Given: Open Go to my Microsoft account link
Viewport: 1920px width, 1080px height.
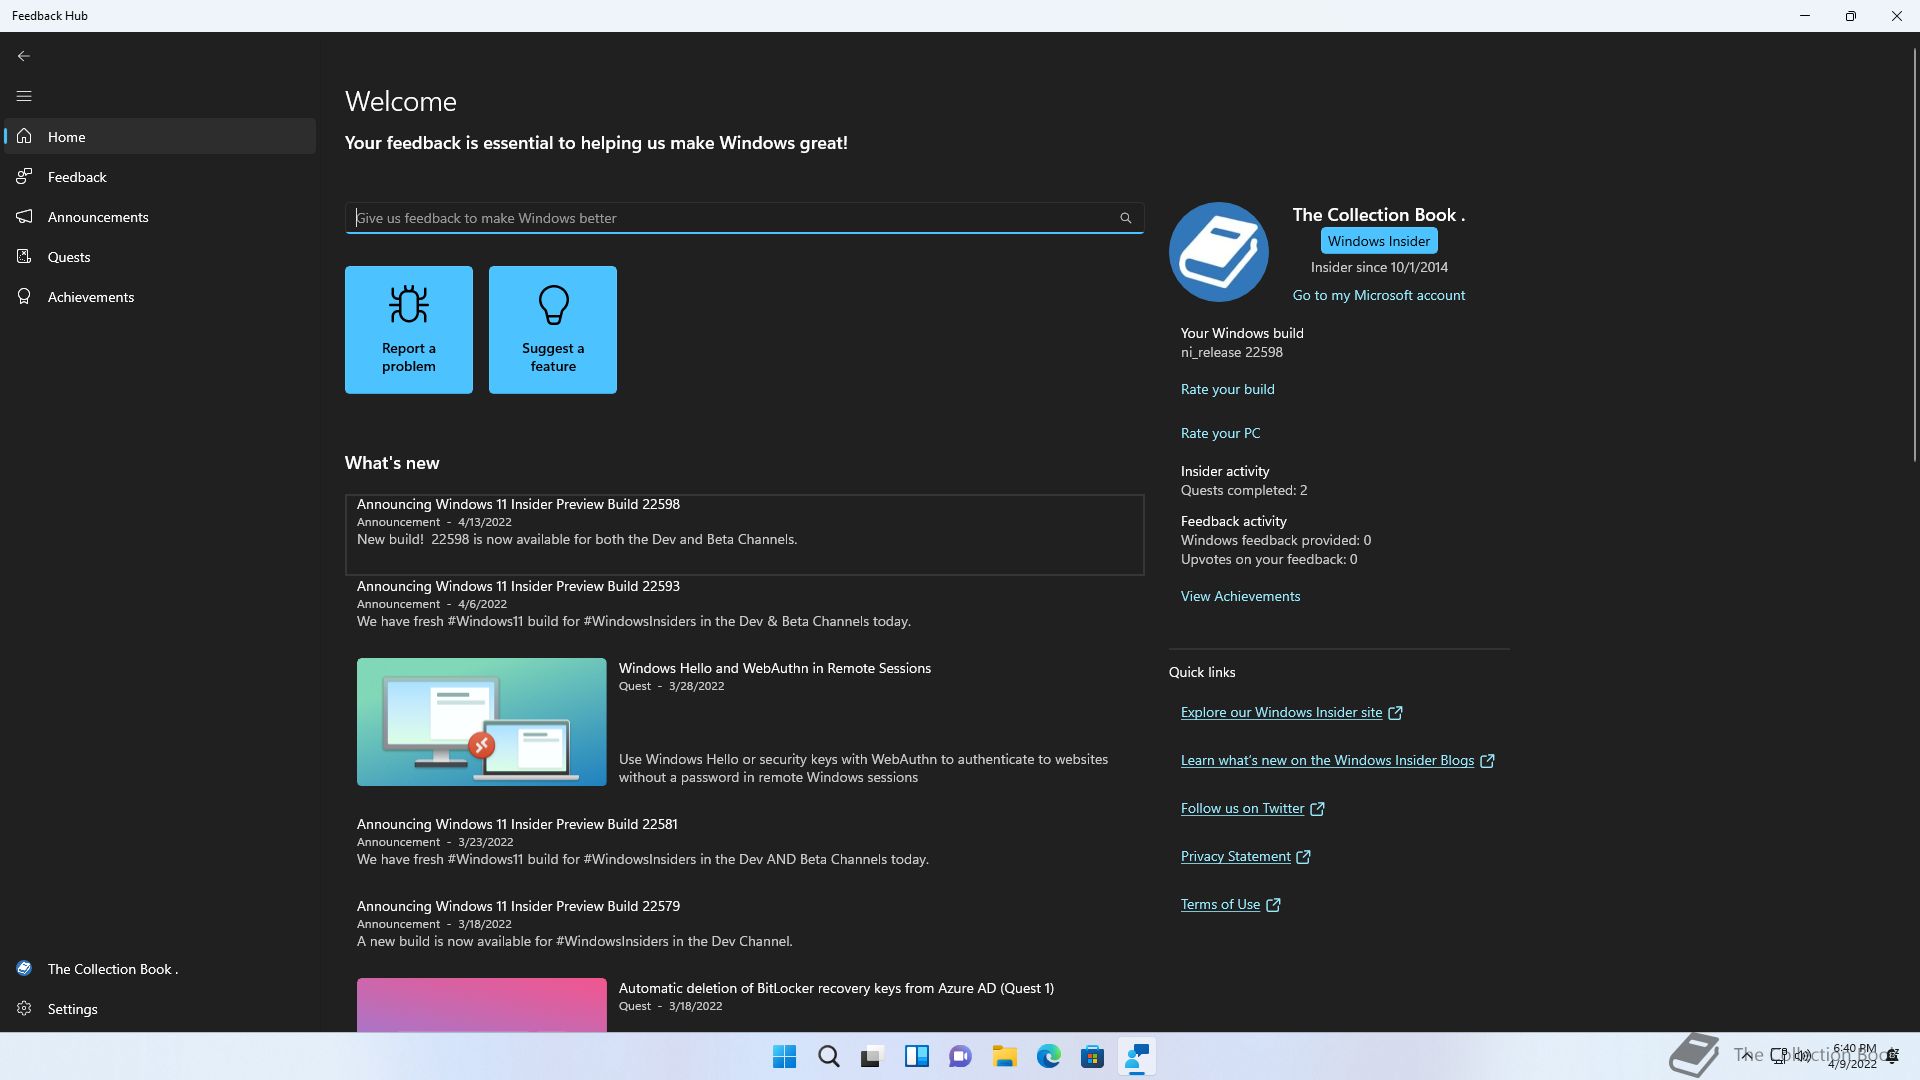Looking at the screenshot, I should coord(1379,295).
